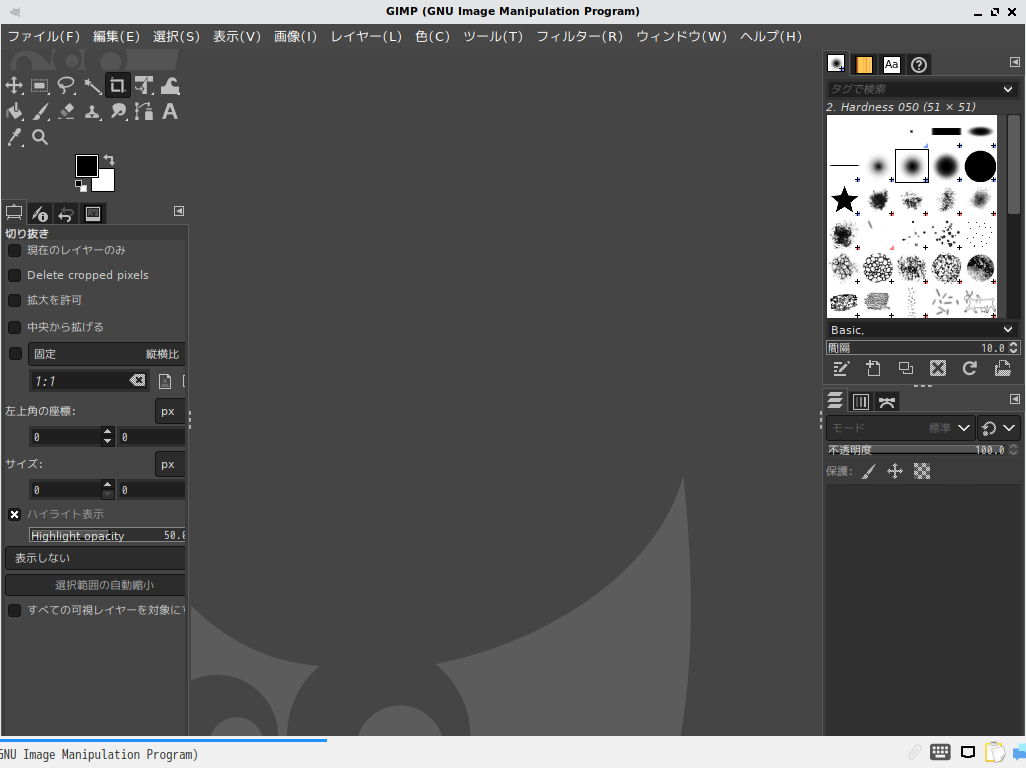
Task: Open the layer mode group switch dropdown
Action: [999, 428]
